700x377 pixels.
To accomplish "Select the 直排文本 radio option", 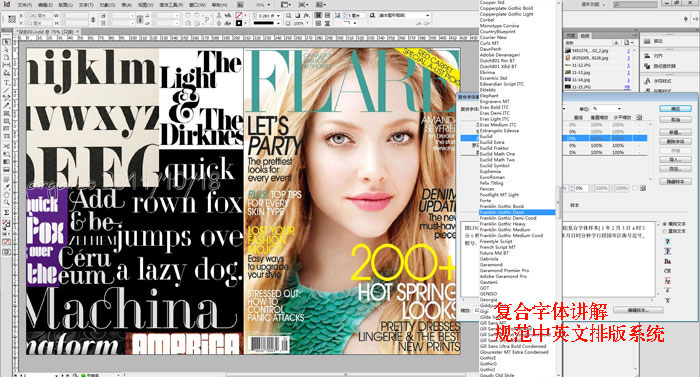I will point(675,231).
